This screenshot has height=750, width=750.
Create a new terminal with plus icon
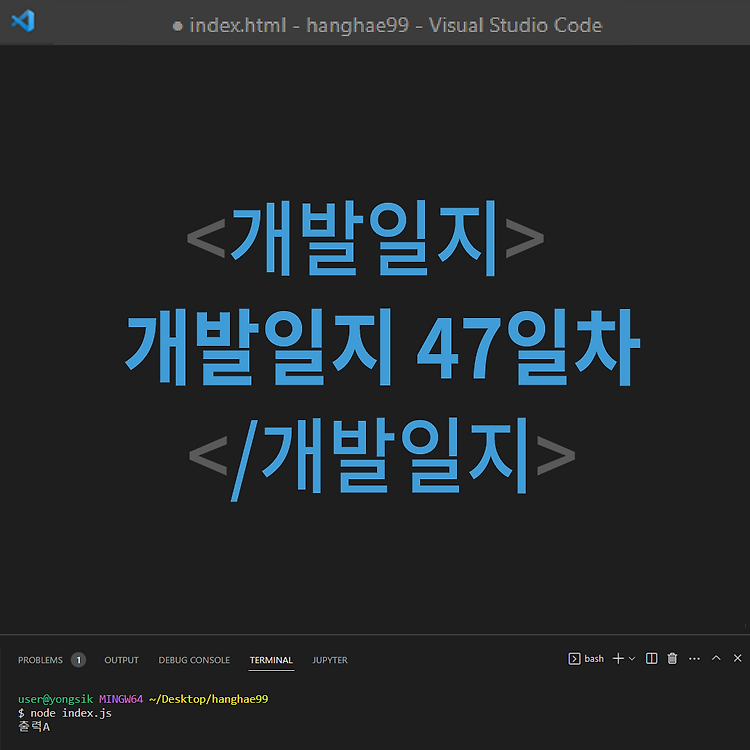(618, 659)
